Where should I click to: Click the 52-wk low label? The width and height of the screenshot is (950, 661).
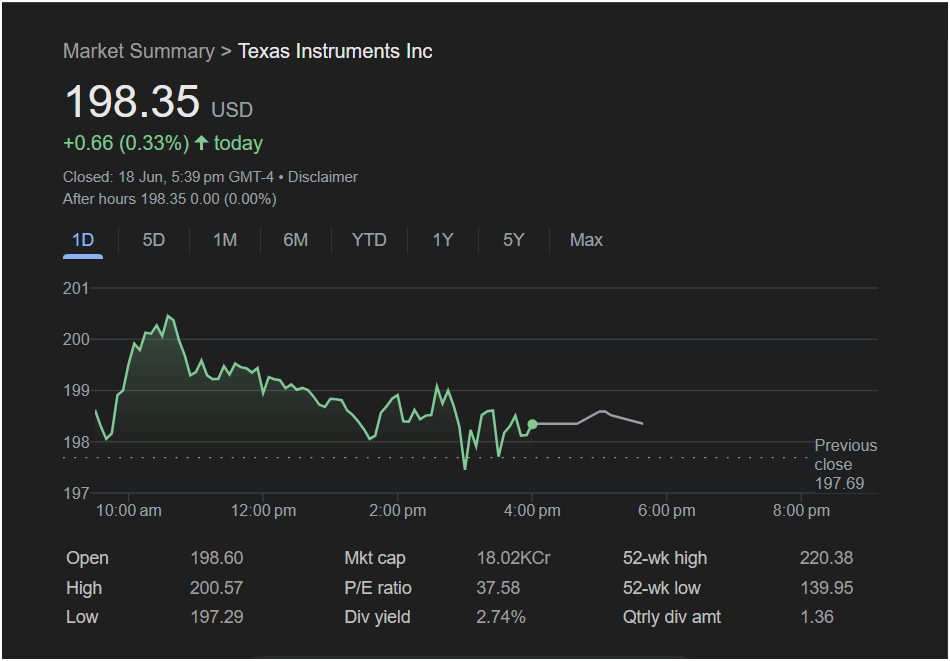(662, 588)
